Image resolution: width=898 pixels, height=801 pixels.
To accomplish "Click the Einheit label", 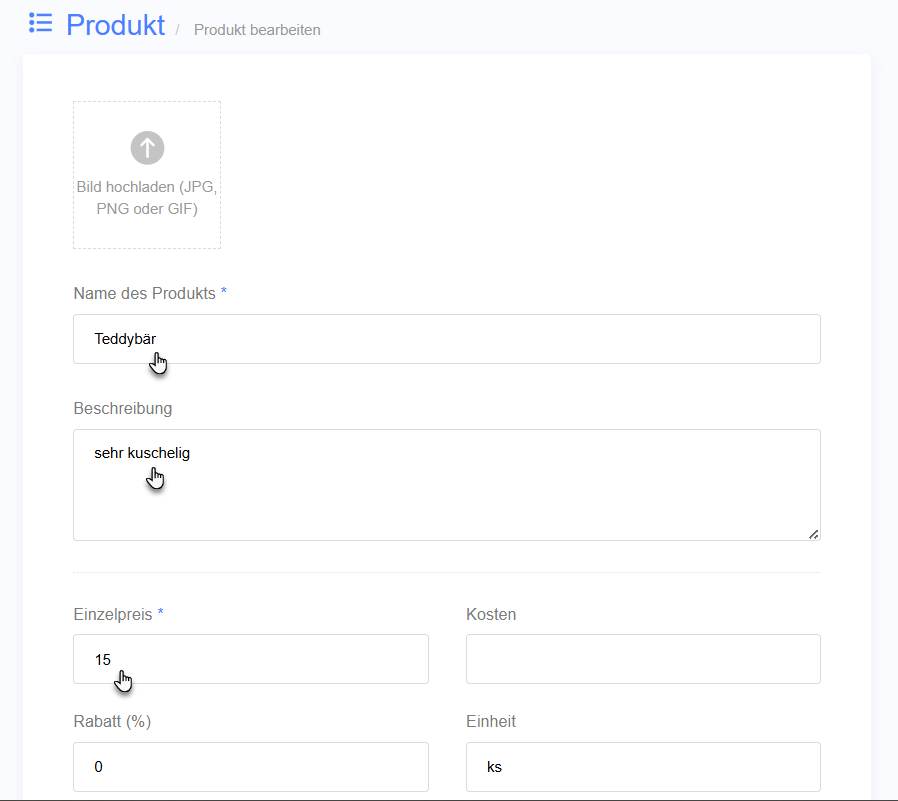I will tap(491, 721).
